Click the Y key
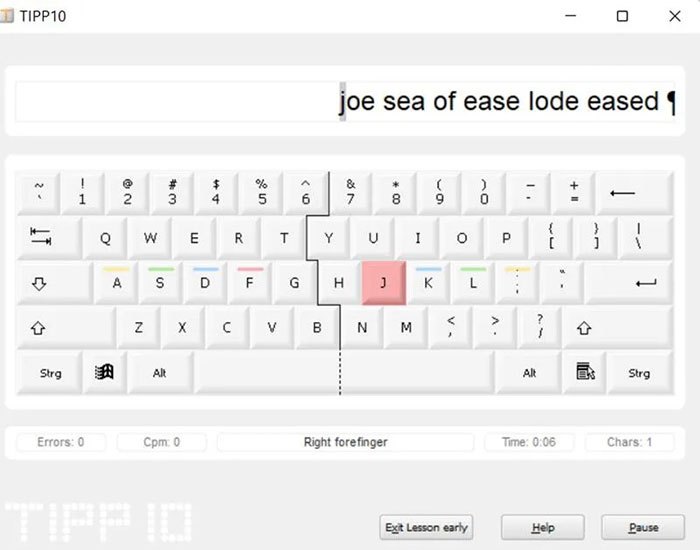Viewport: 700px width, 550px height. pyautogui.click(x=329, y=238)
